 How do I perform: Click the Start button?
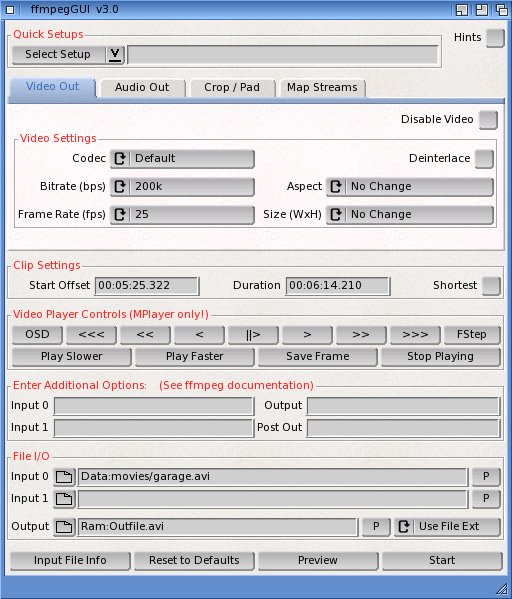click(x=442, y=561)
